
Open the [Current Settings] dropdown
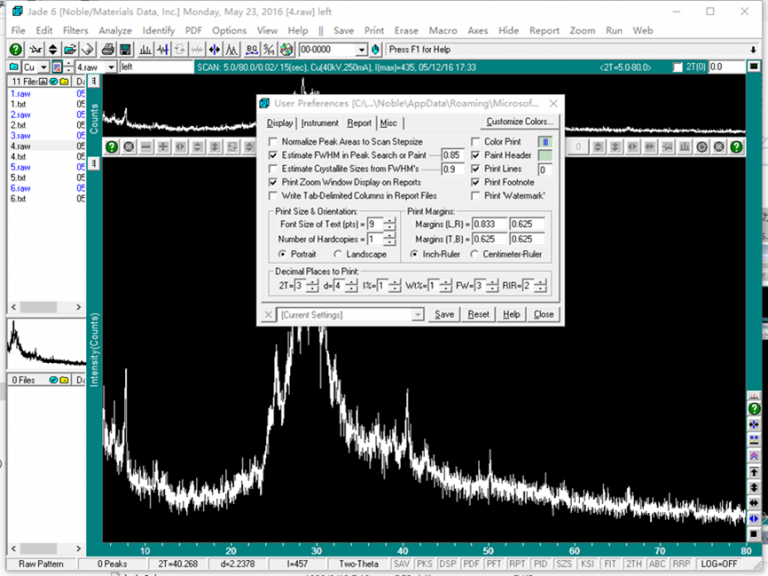417,314
